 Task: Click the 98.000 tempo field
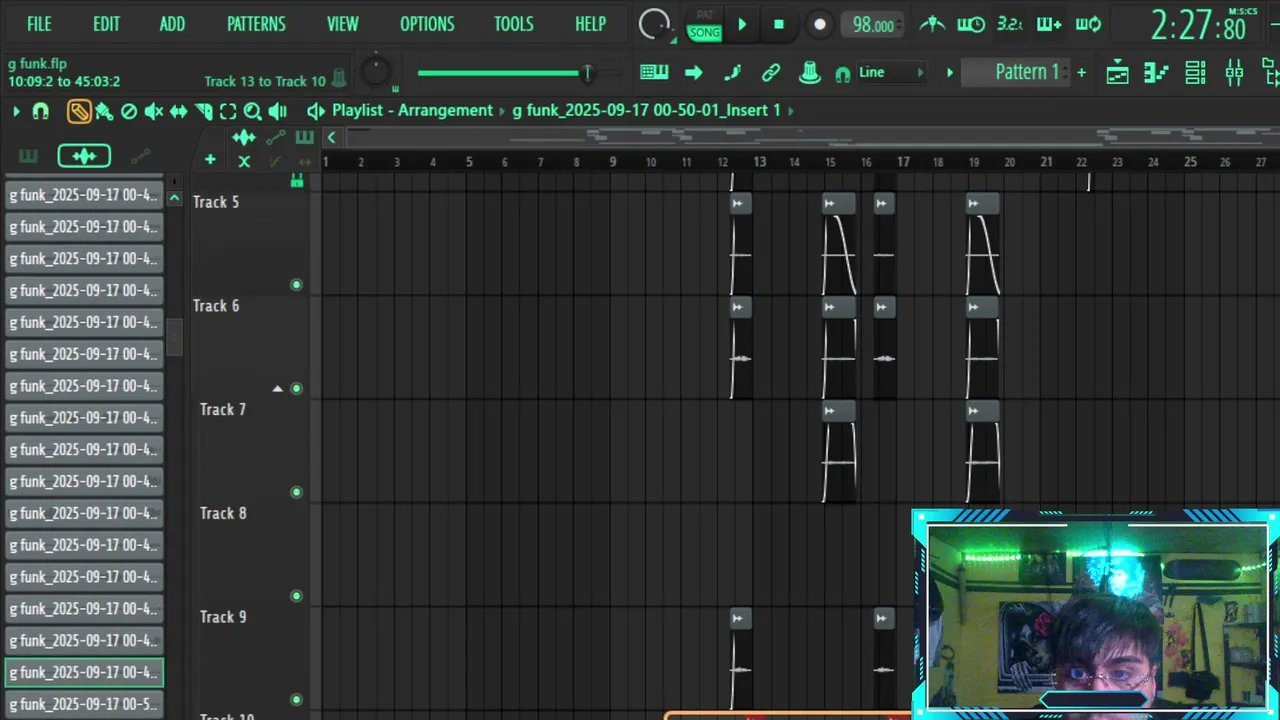point(872,25)
